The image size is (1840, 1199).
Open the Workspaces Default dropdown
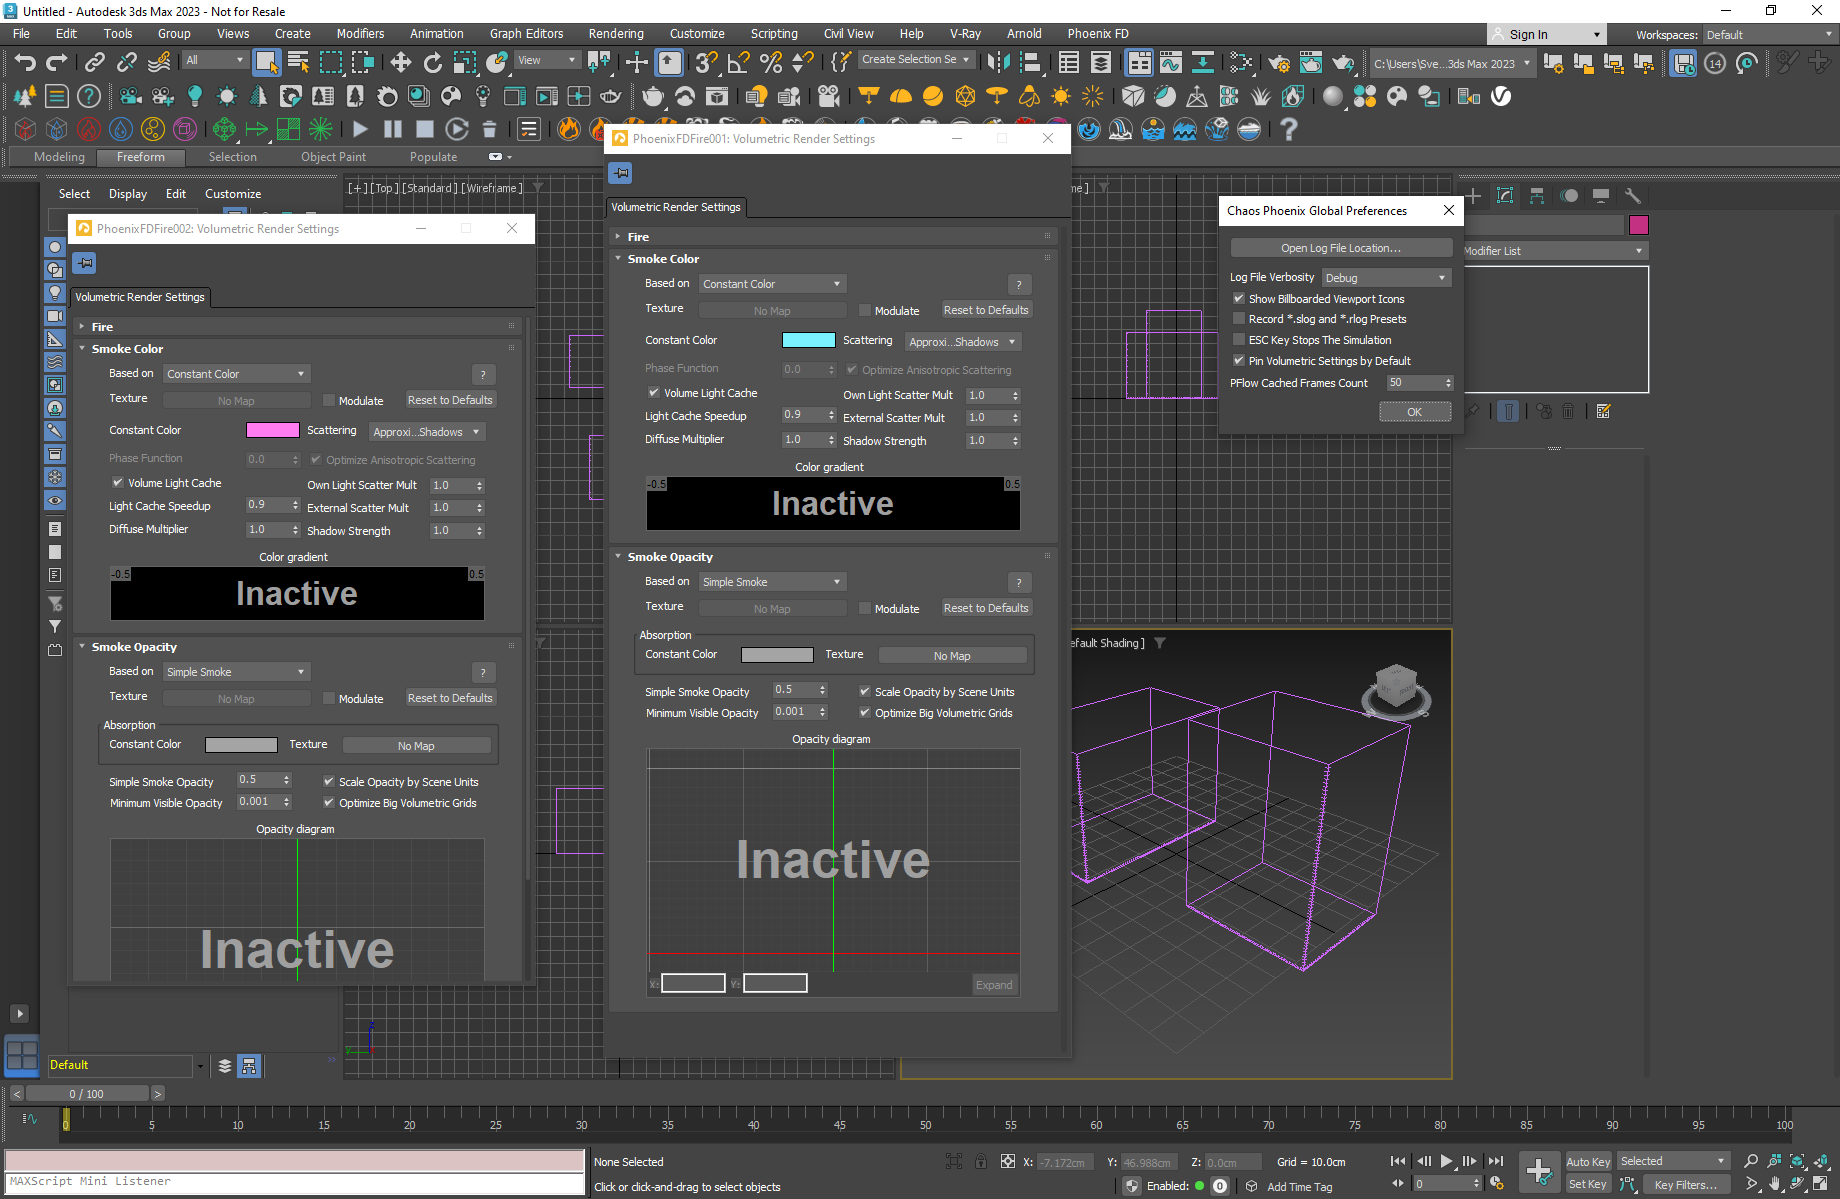click(1770, 35)
